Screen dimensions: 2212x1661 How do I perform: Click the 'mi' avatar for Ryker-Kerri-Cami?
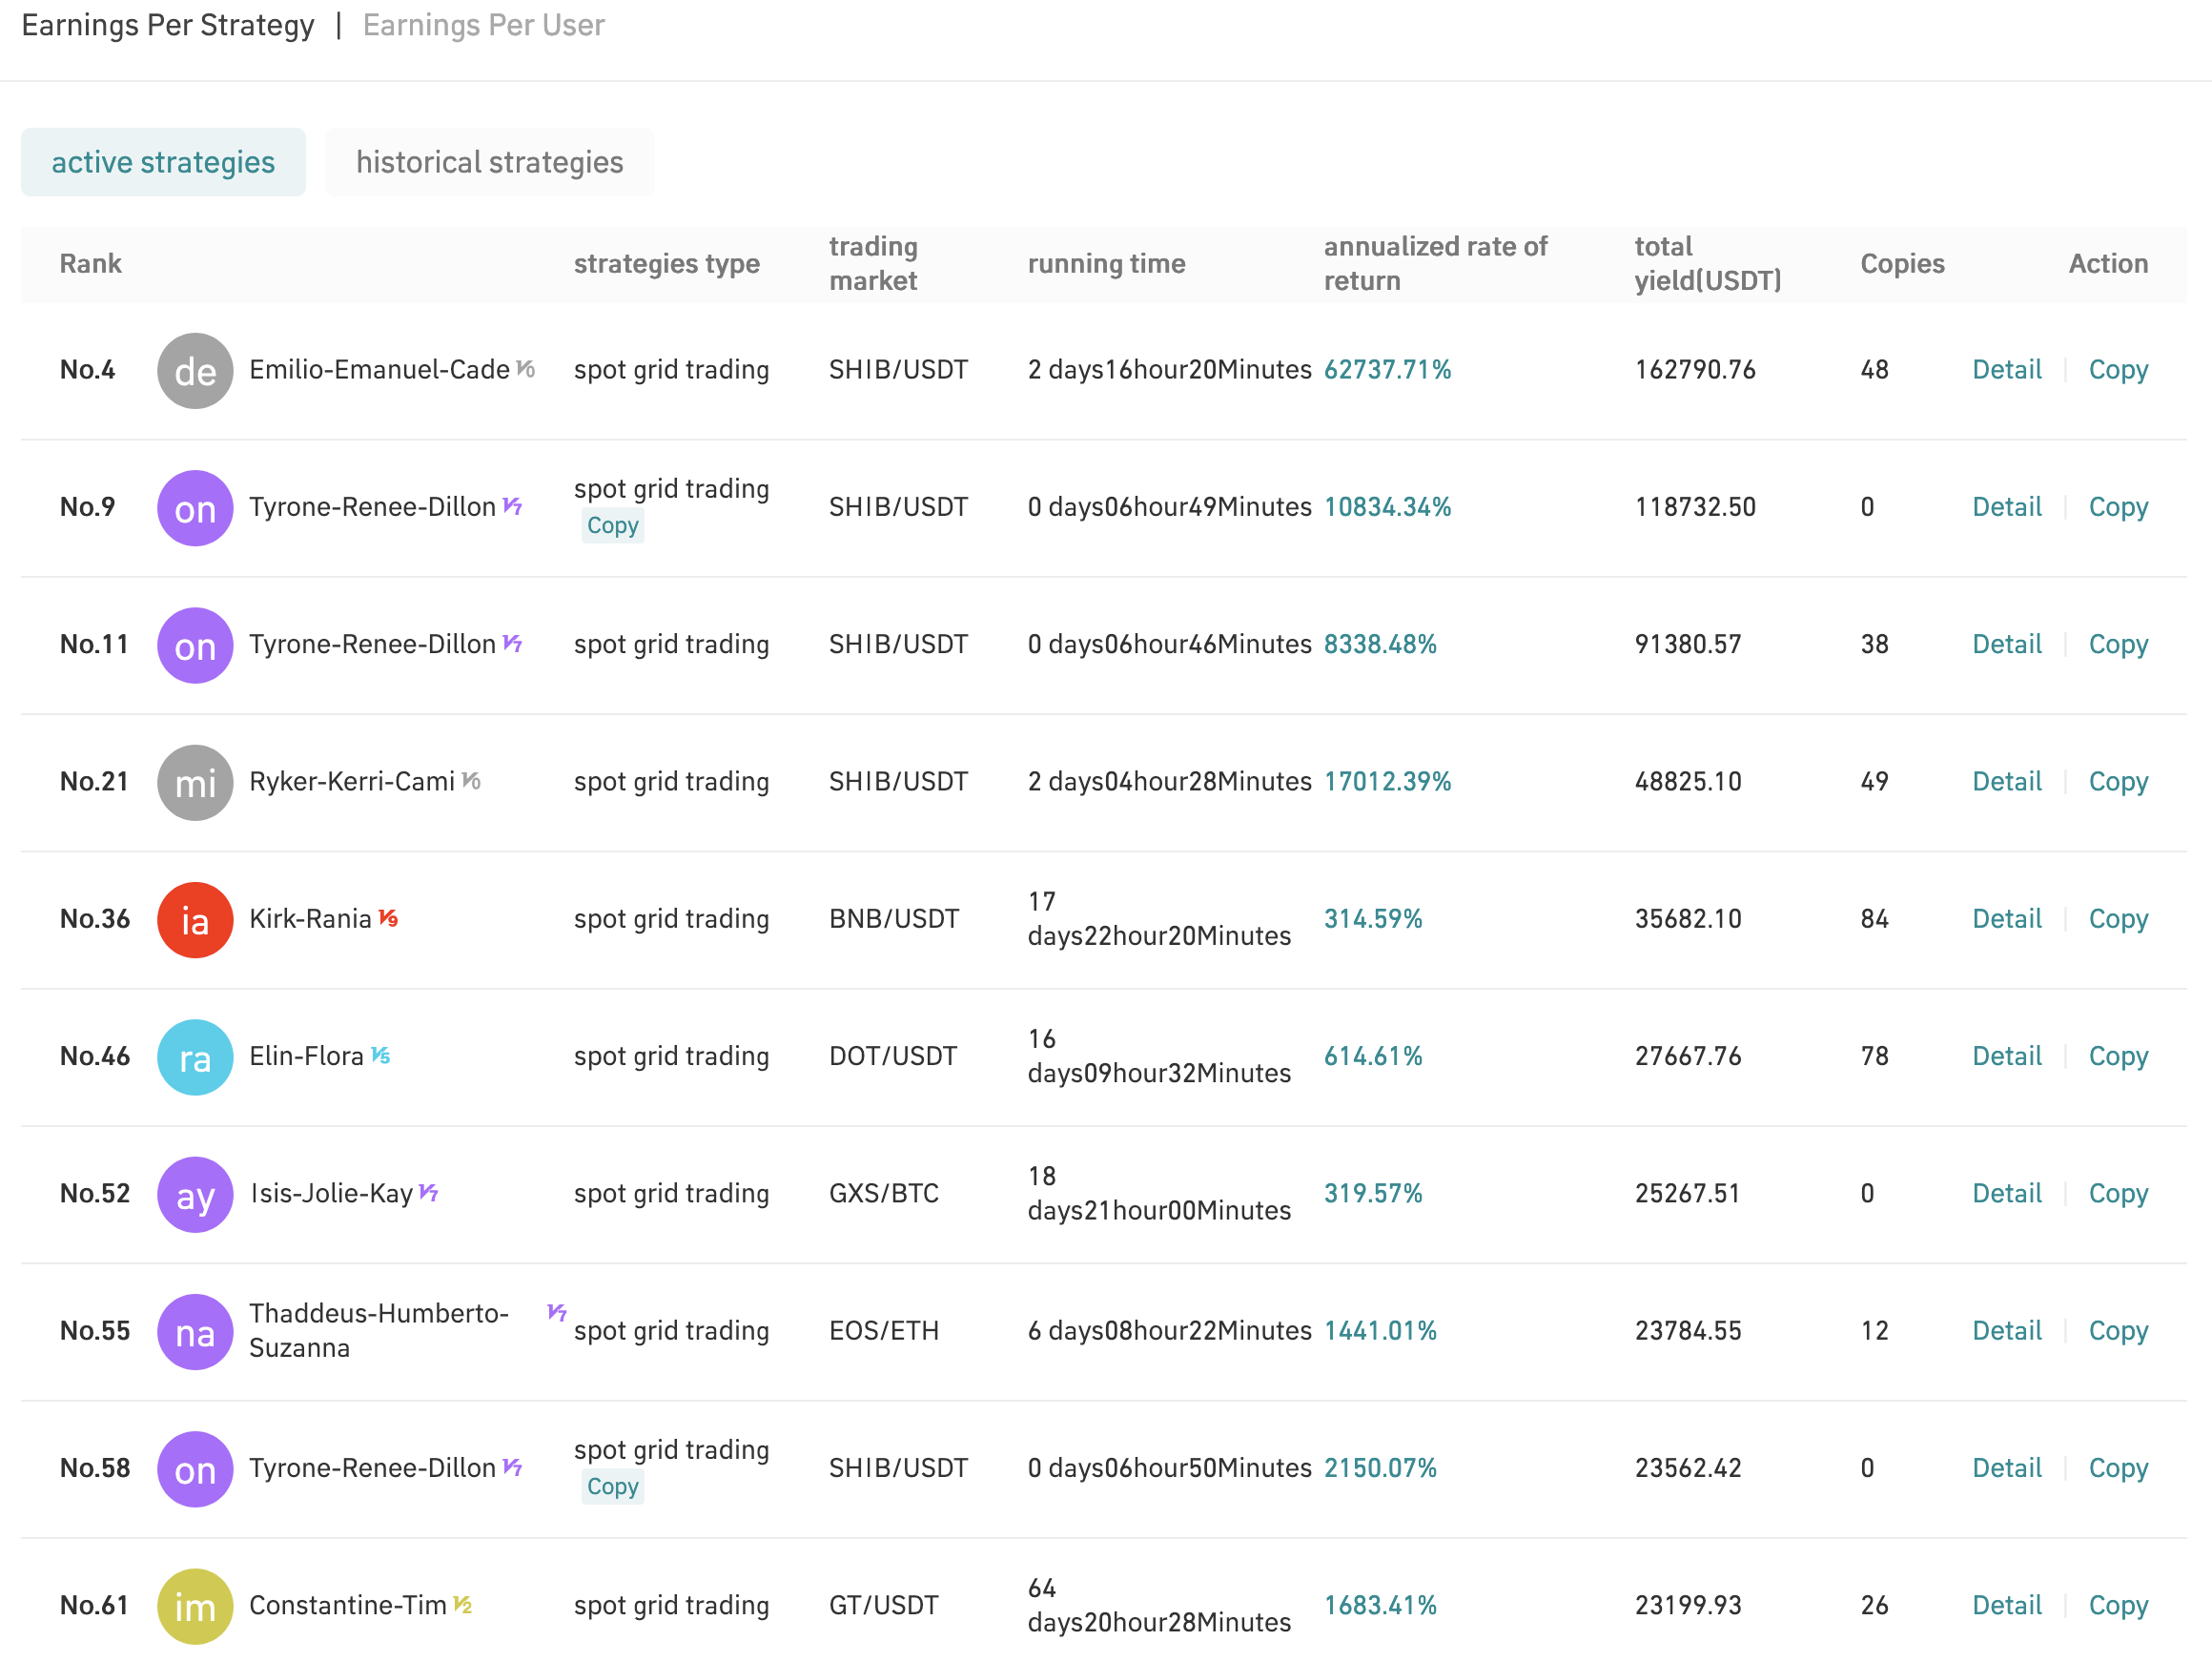tap(195, 782)
